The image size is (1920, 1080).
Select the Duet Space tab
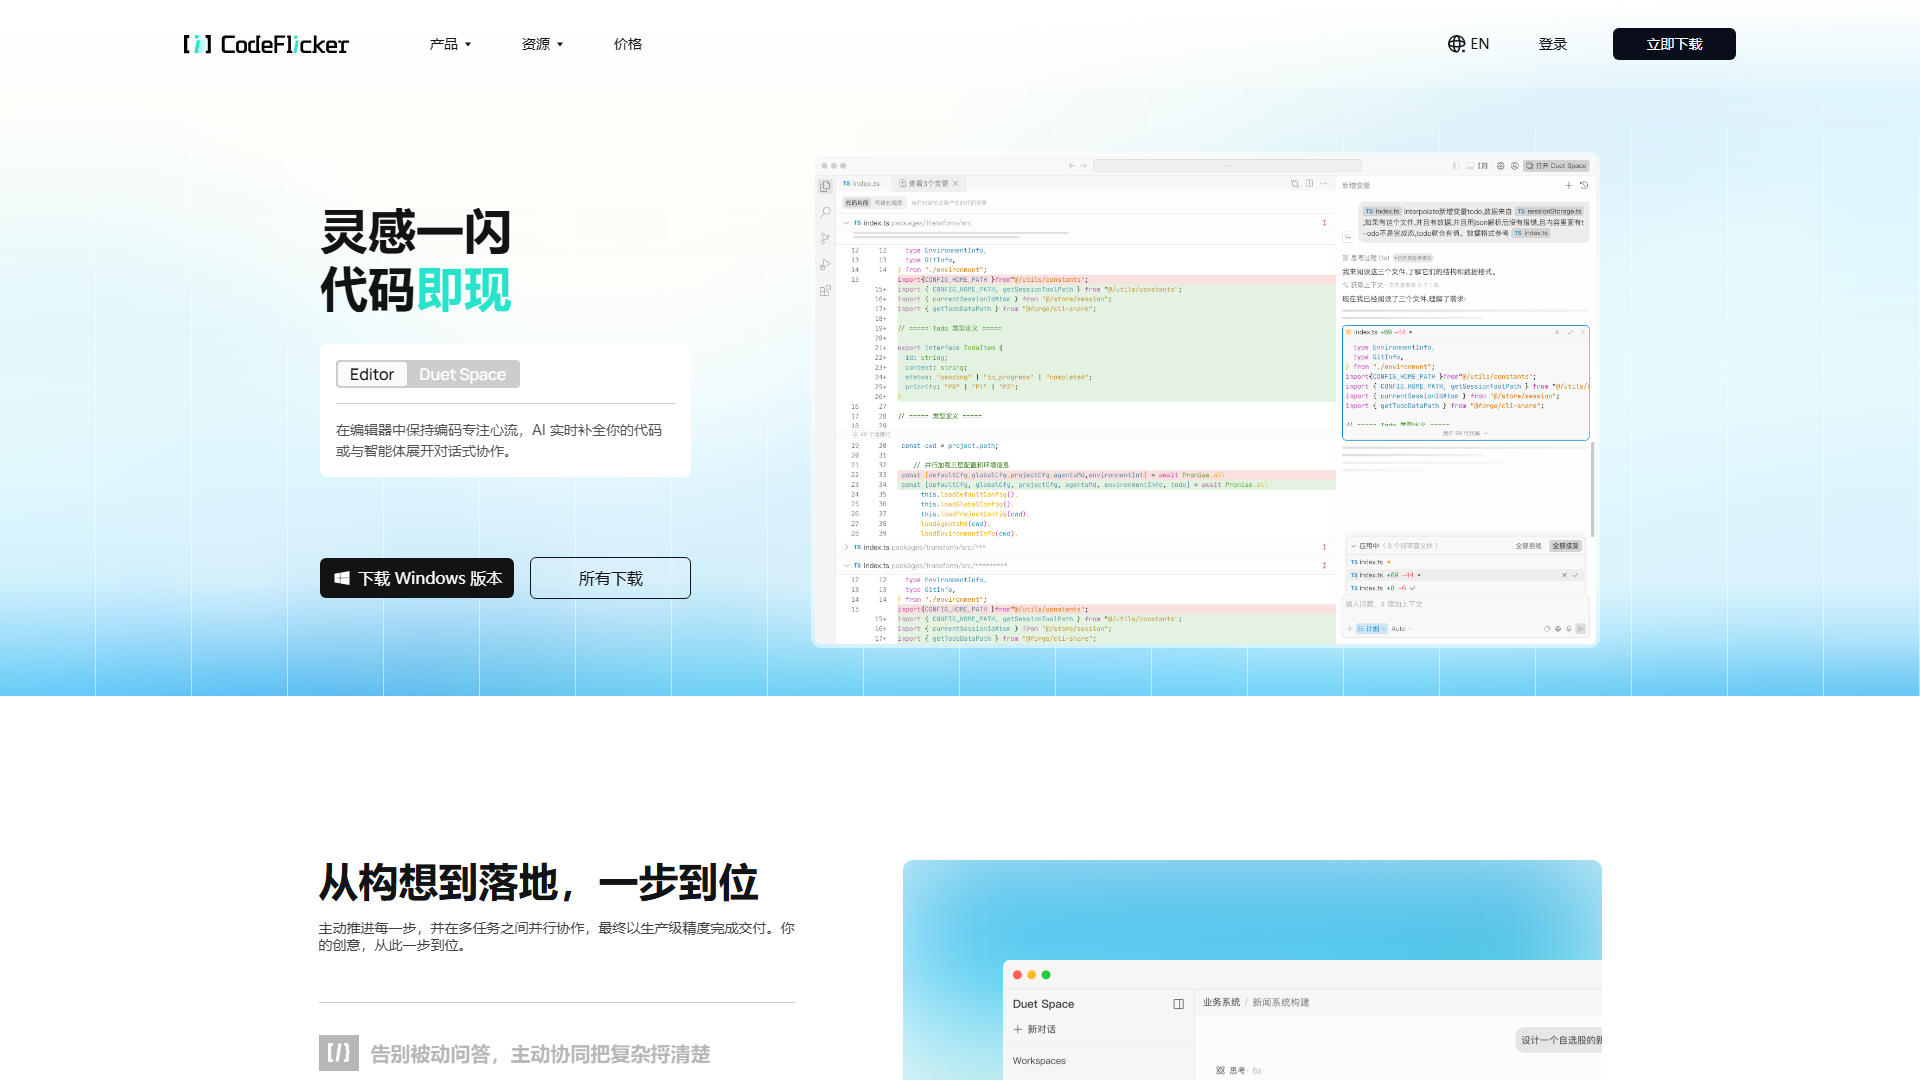(x=463, y=374)
